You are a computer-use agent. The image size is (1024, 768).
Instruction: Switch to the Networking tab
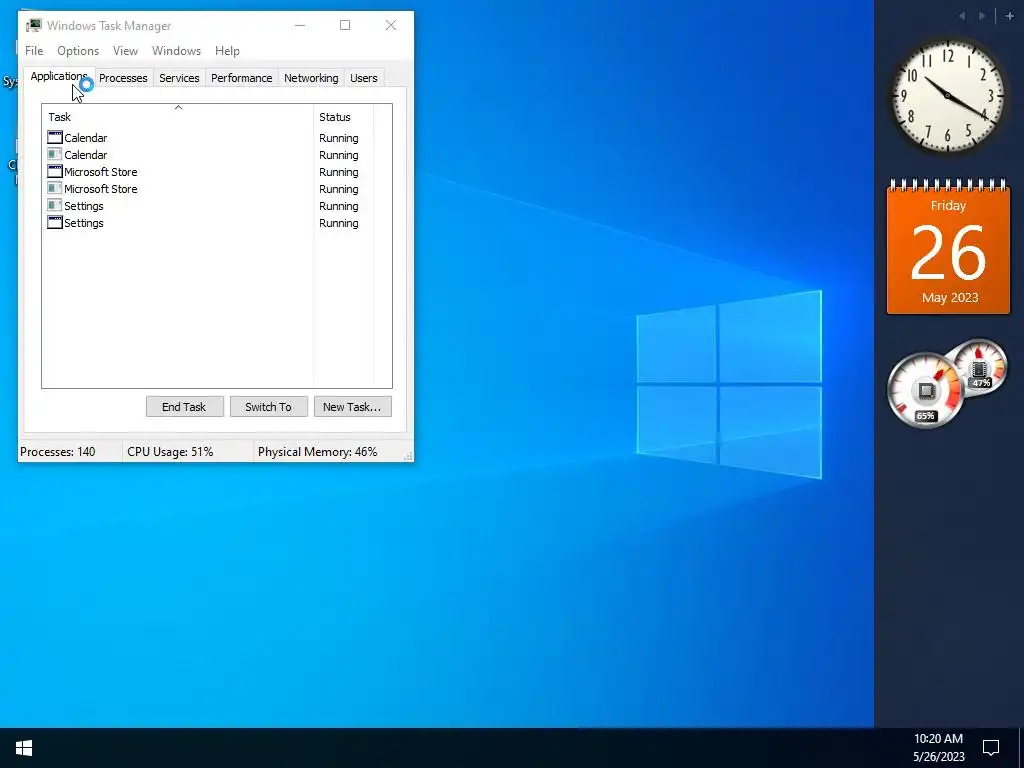pos(311,78)
